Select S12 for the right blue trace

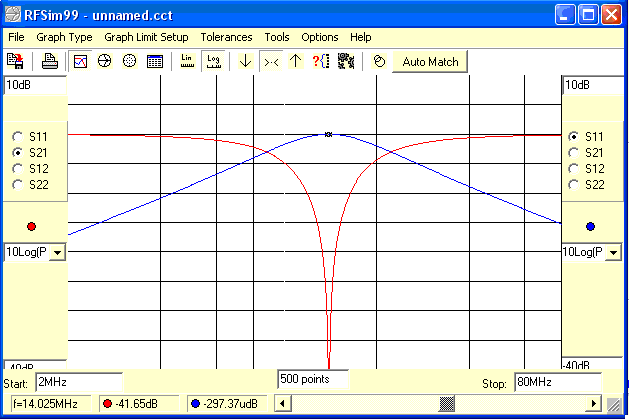[x=574, y=168]
